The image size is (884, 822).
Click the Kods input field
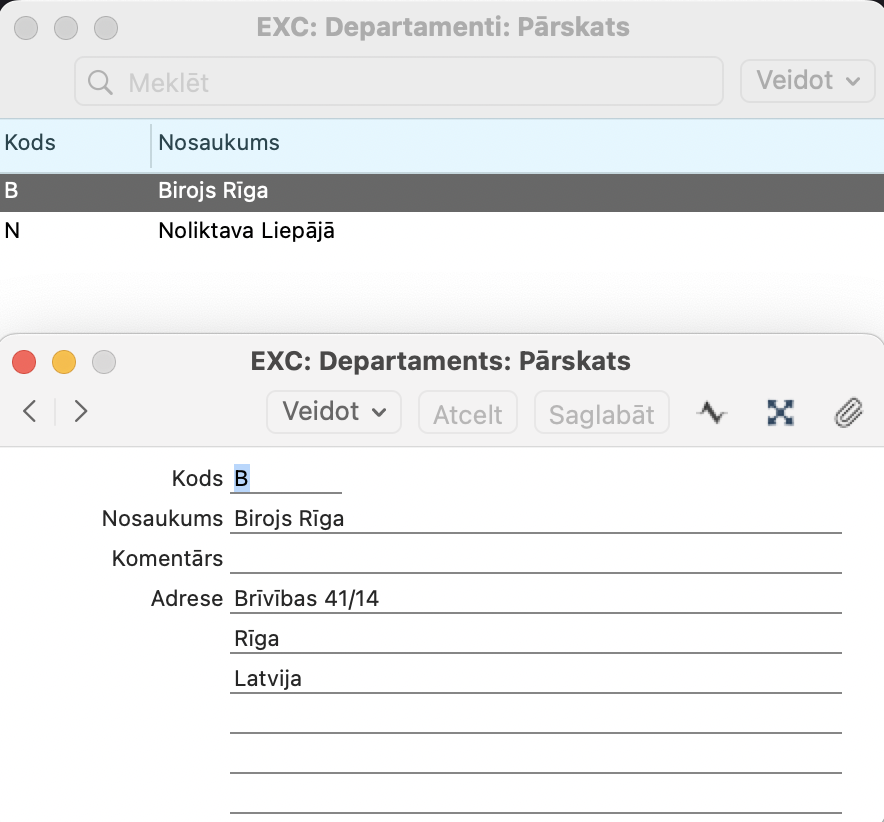286,479
